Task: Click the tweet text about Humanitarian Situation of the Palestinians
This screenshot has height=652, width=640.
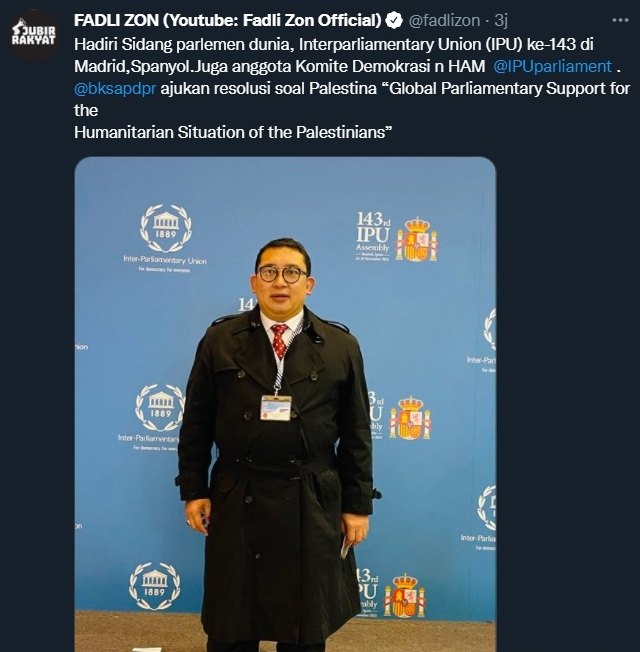Action: coord(233,132)
